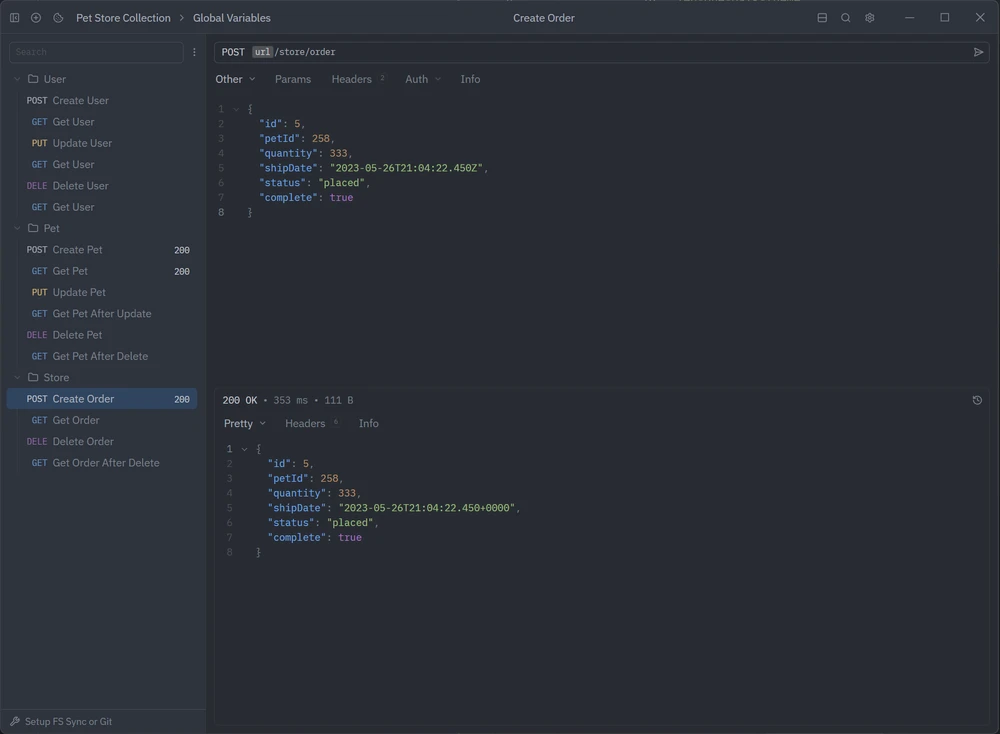Click the appearance toggle icon in the title bar
1000x734 pixels.
[x=58, y=18]
